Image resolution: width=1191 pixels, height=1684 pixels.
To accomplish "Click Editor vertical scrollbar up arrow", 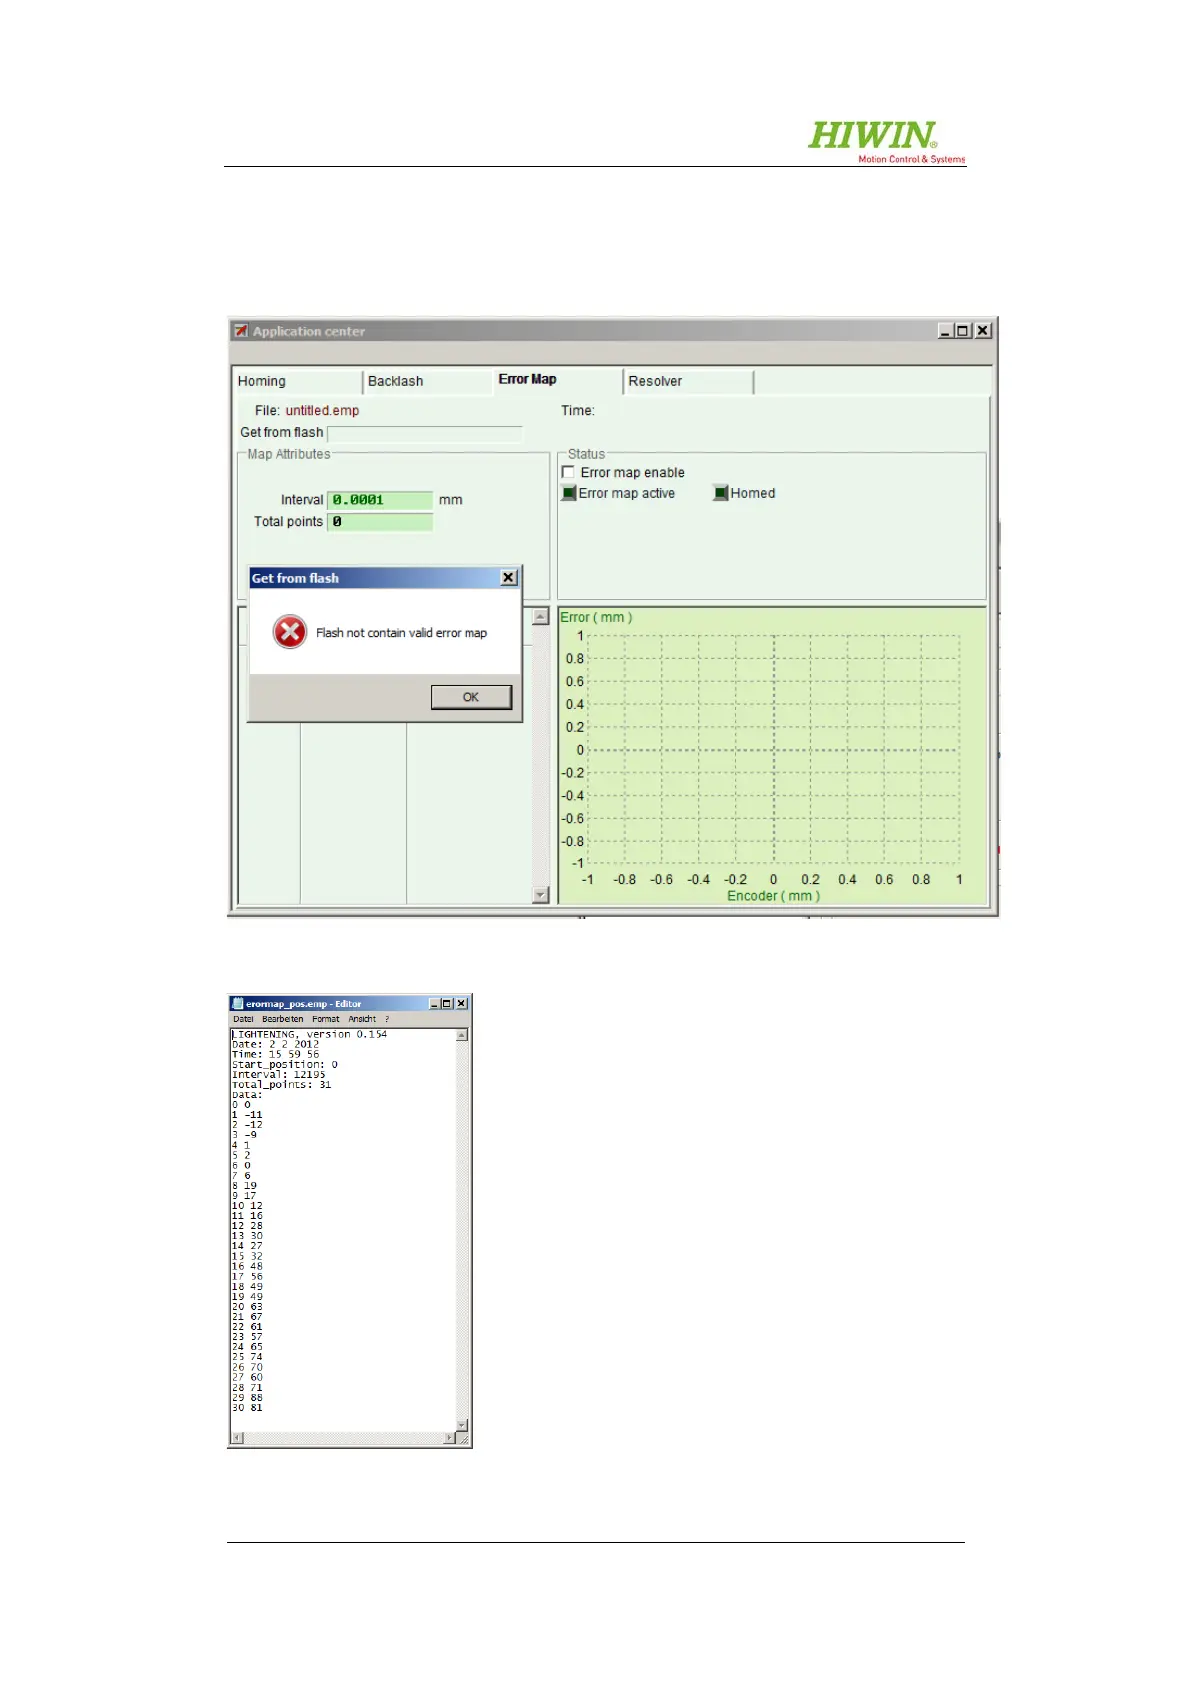I will point(462,1035).
